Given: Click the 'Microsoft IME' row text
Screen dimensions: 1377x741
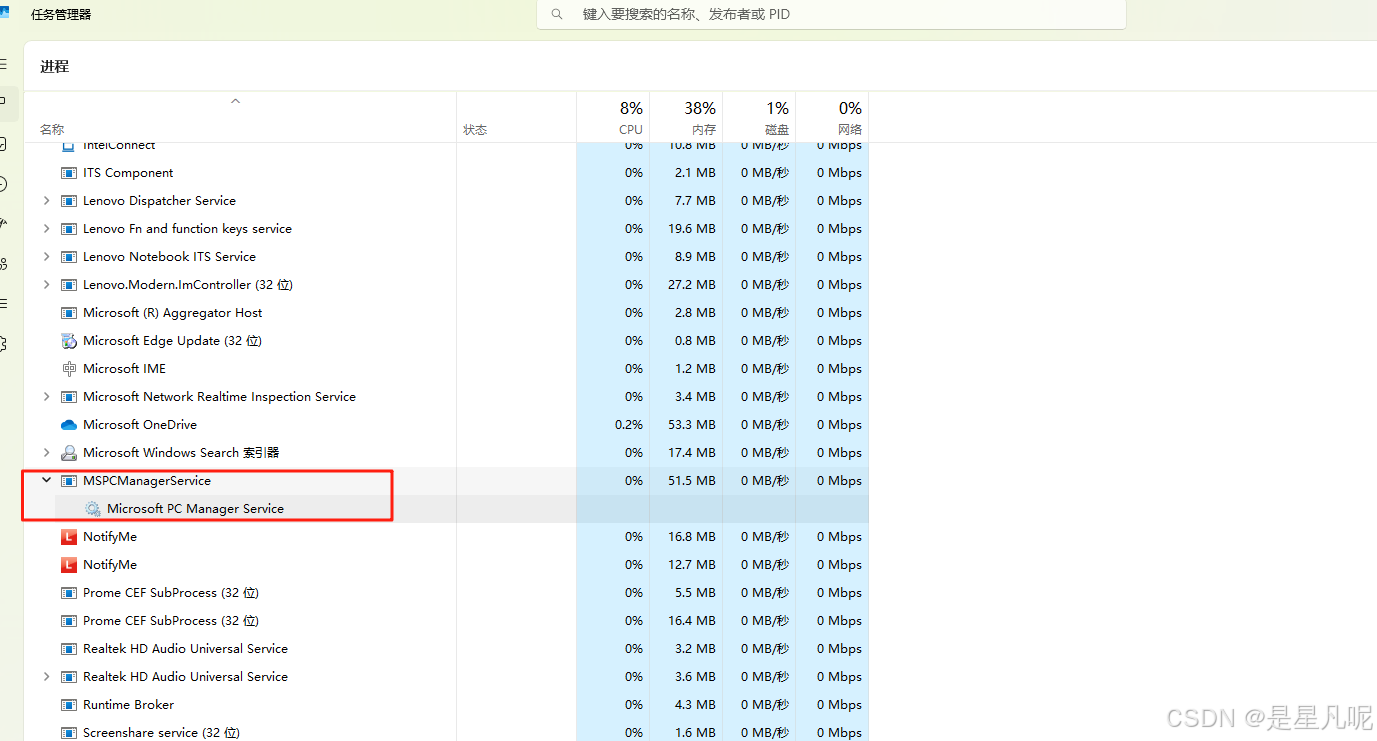Looking at the screenshot, I should [x=124, y=369].
